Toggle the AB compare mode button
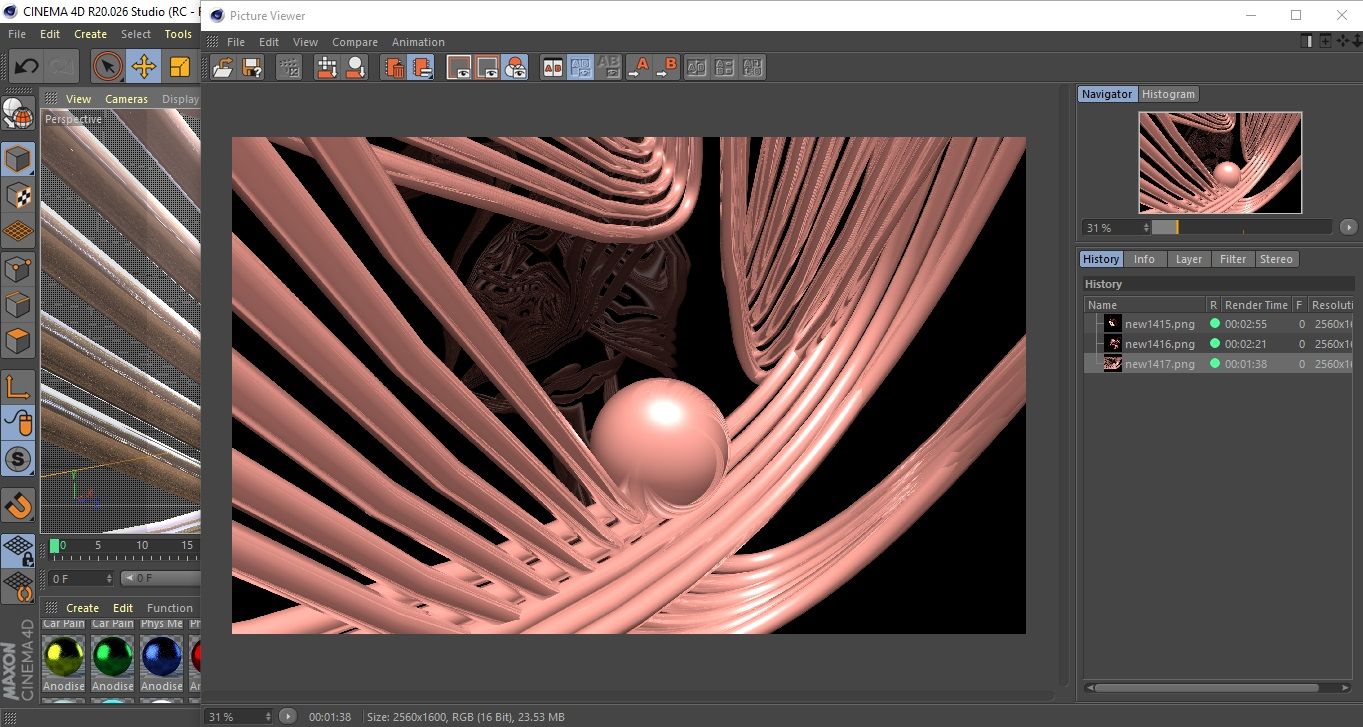The image size is (1363, 727). point(552,67)
